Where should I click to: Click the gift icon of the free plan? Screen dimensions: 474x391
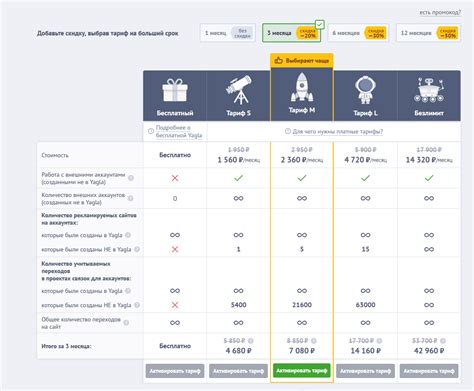175,90
